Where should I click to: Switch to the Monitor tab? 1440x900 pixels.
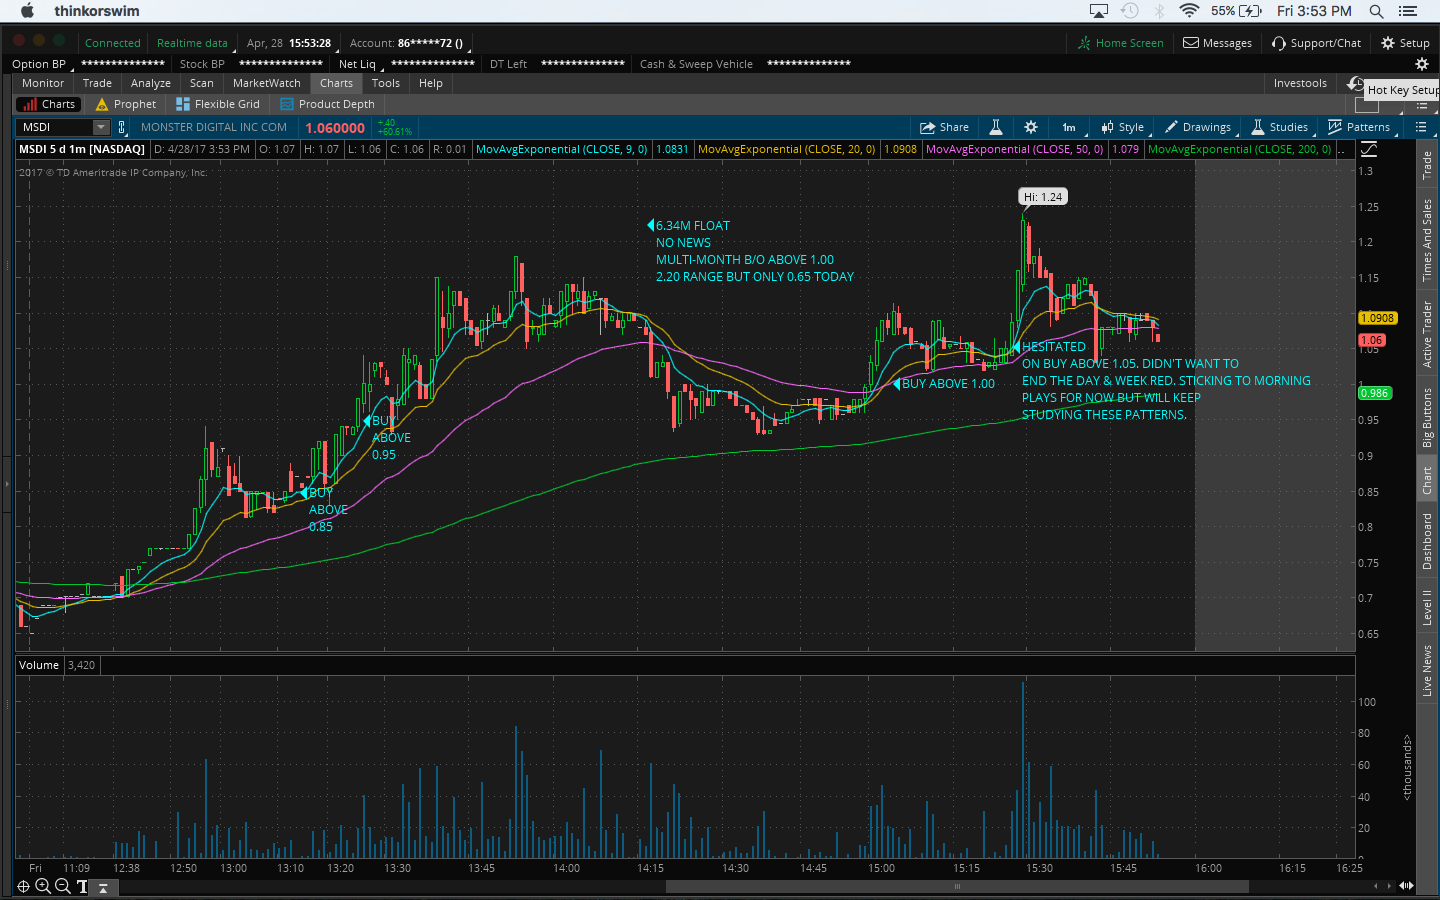tap(43, 83)
